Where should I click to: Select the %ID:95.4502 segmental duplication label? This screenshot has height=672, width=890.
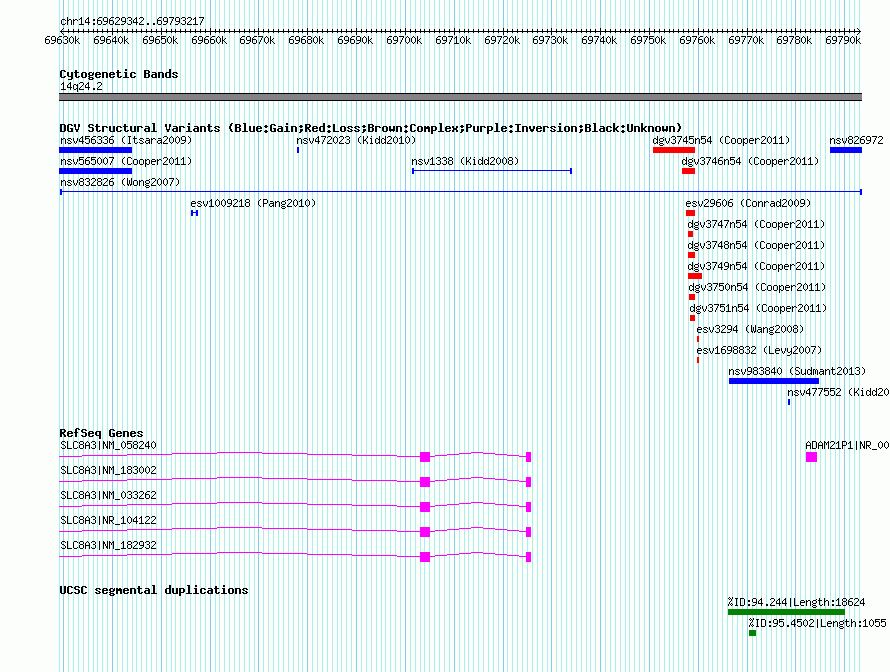[x=817, y=623]
